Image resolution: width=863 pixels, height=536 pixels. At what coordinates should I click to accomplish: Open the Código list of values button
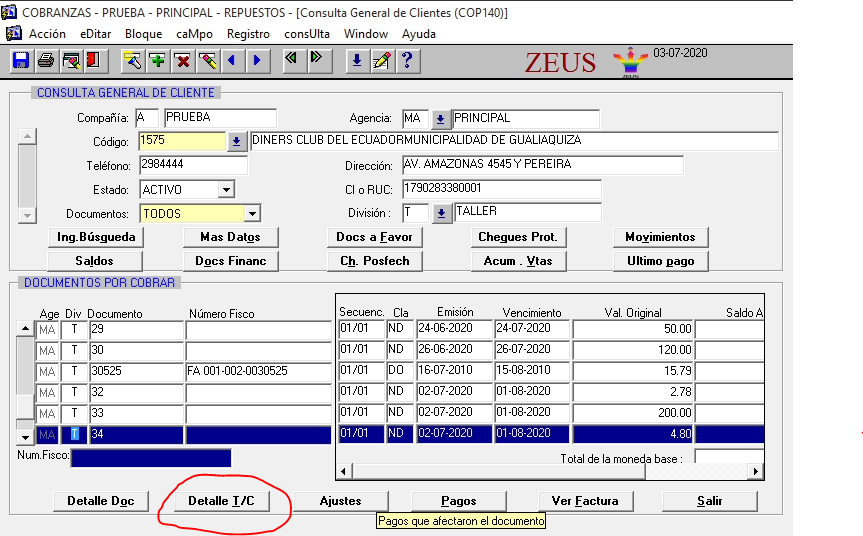coord(237,141)
